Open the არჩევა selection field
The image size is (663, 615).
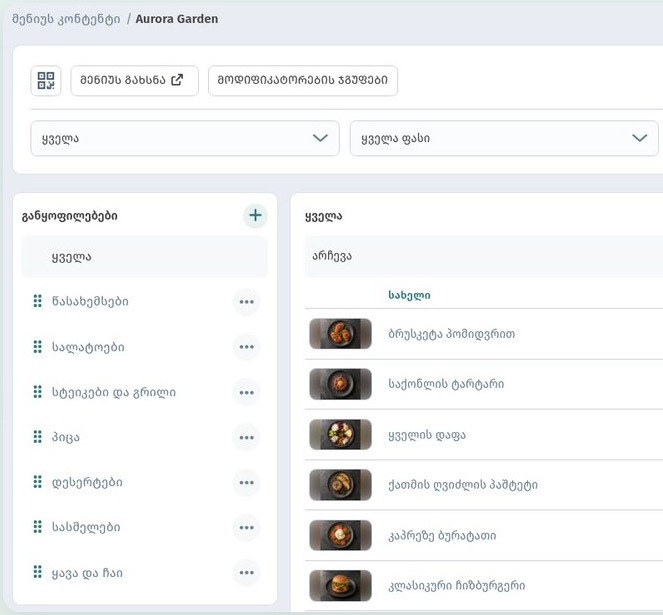click(484, 256)
